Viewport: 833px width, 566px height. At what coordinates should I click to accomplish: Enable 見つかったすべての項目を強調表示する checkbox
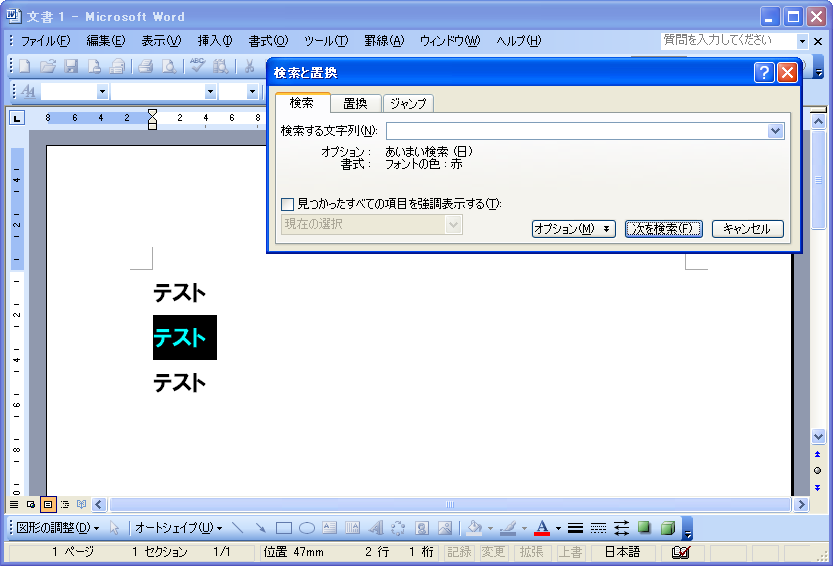[x=288, y=204]
